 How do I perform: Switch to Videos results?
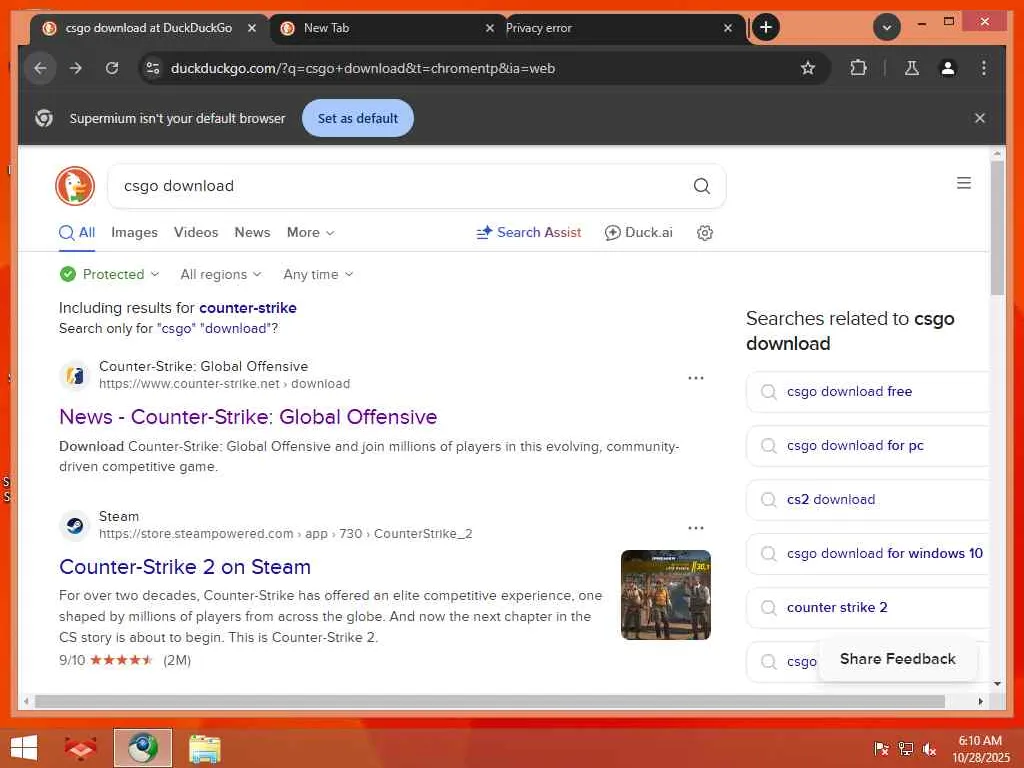click(196, 232)
